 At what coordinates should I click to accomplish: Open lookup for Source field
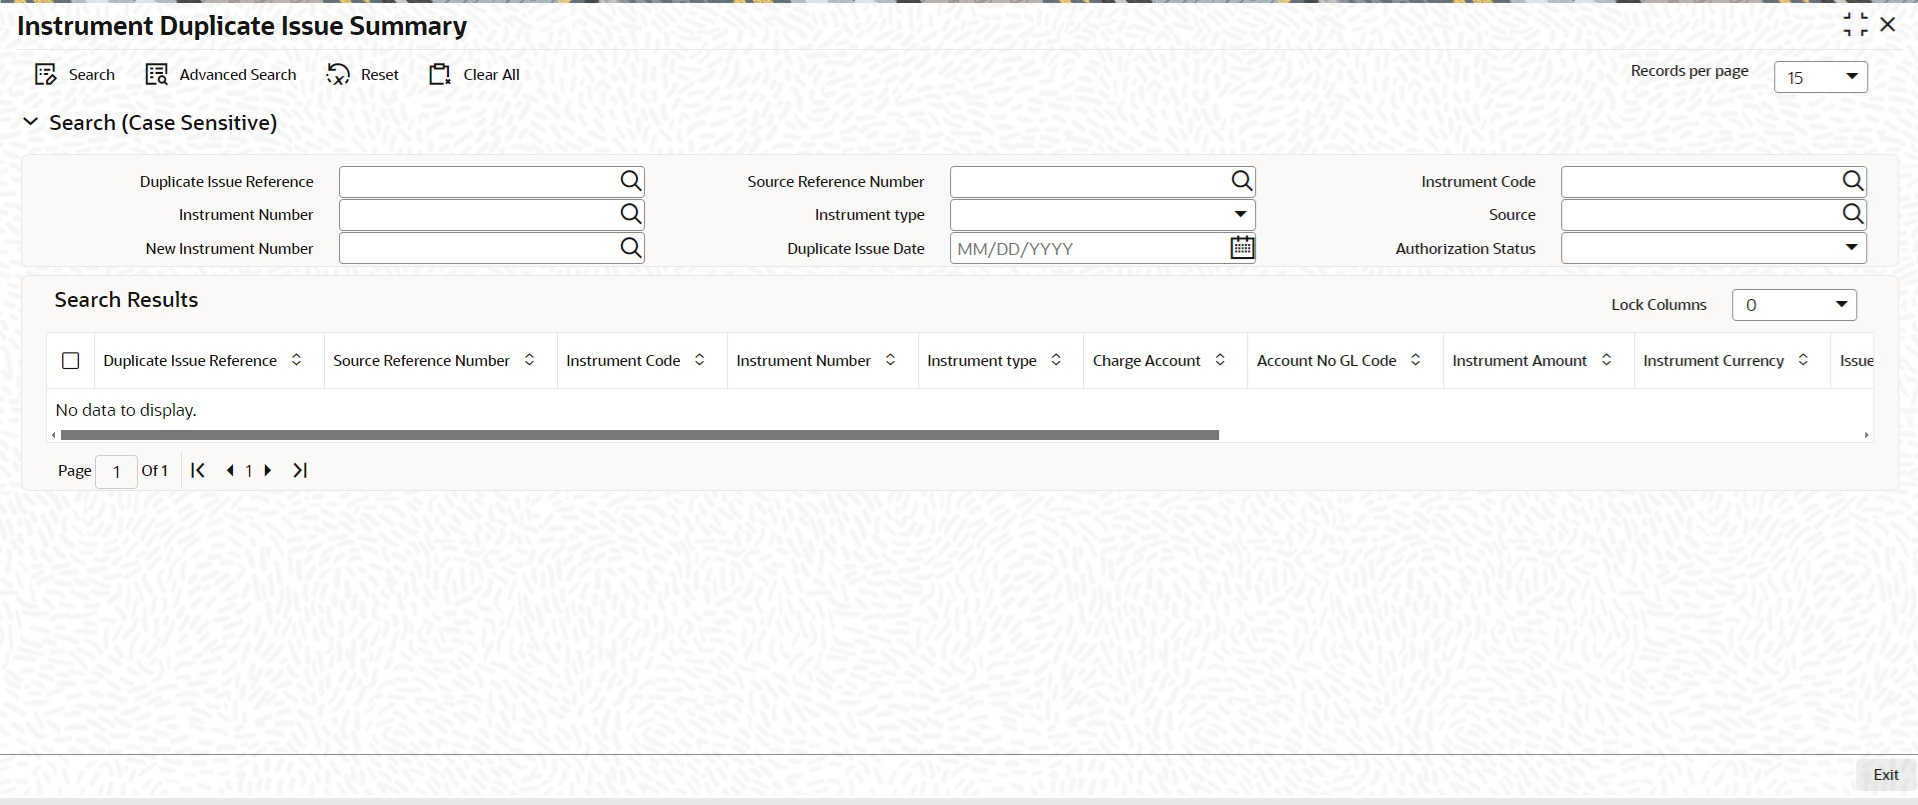(x=1853, y=214)
